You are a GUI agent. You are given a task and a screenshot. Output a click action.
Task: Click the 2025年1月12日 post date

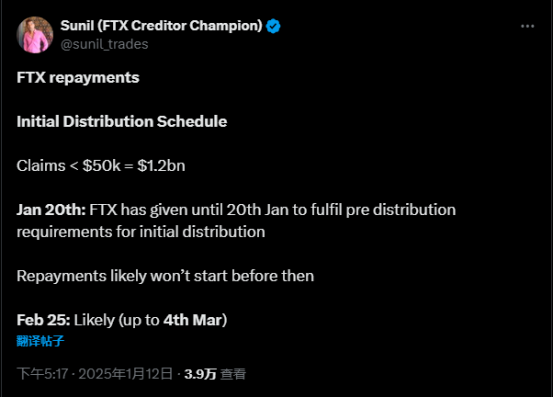[125, 374]
